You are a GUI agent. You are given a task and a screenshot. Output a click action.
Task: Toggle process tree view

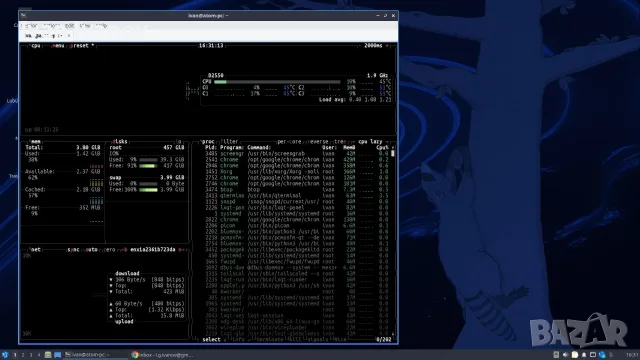340,142
